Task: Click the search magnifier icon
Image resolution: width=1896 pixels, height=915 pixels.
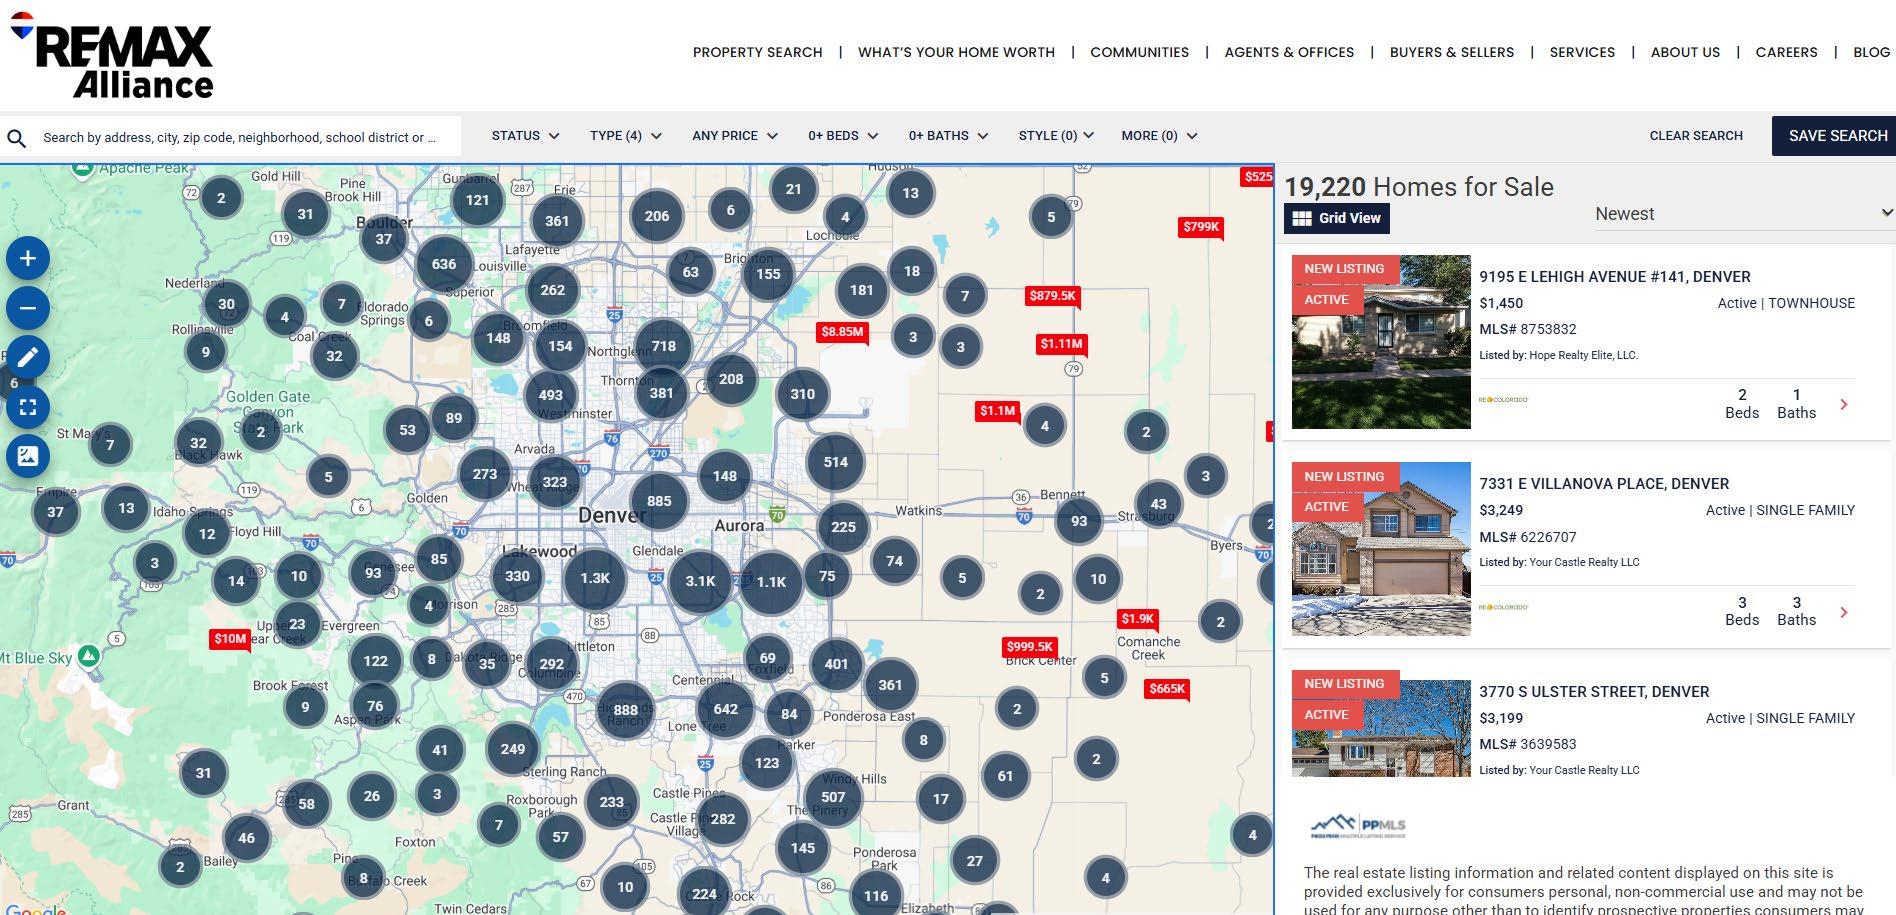Action: point(17,138)
